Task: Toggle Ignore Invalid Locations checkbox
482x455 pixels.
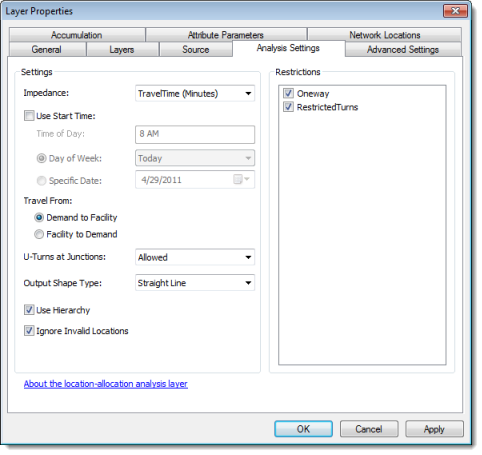Action: [29, 331]
